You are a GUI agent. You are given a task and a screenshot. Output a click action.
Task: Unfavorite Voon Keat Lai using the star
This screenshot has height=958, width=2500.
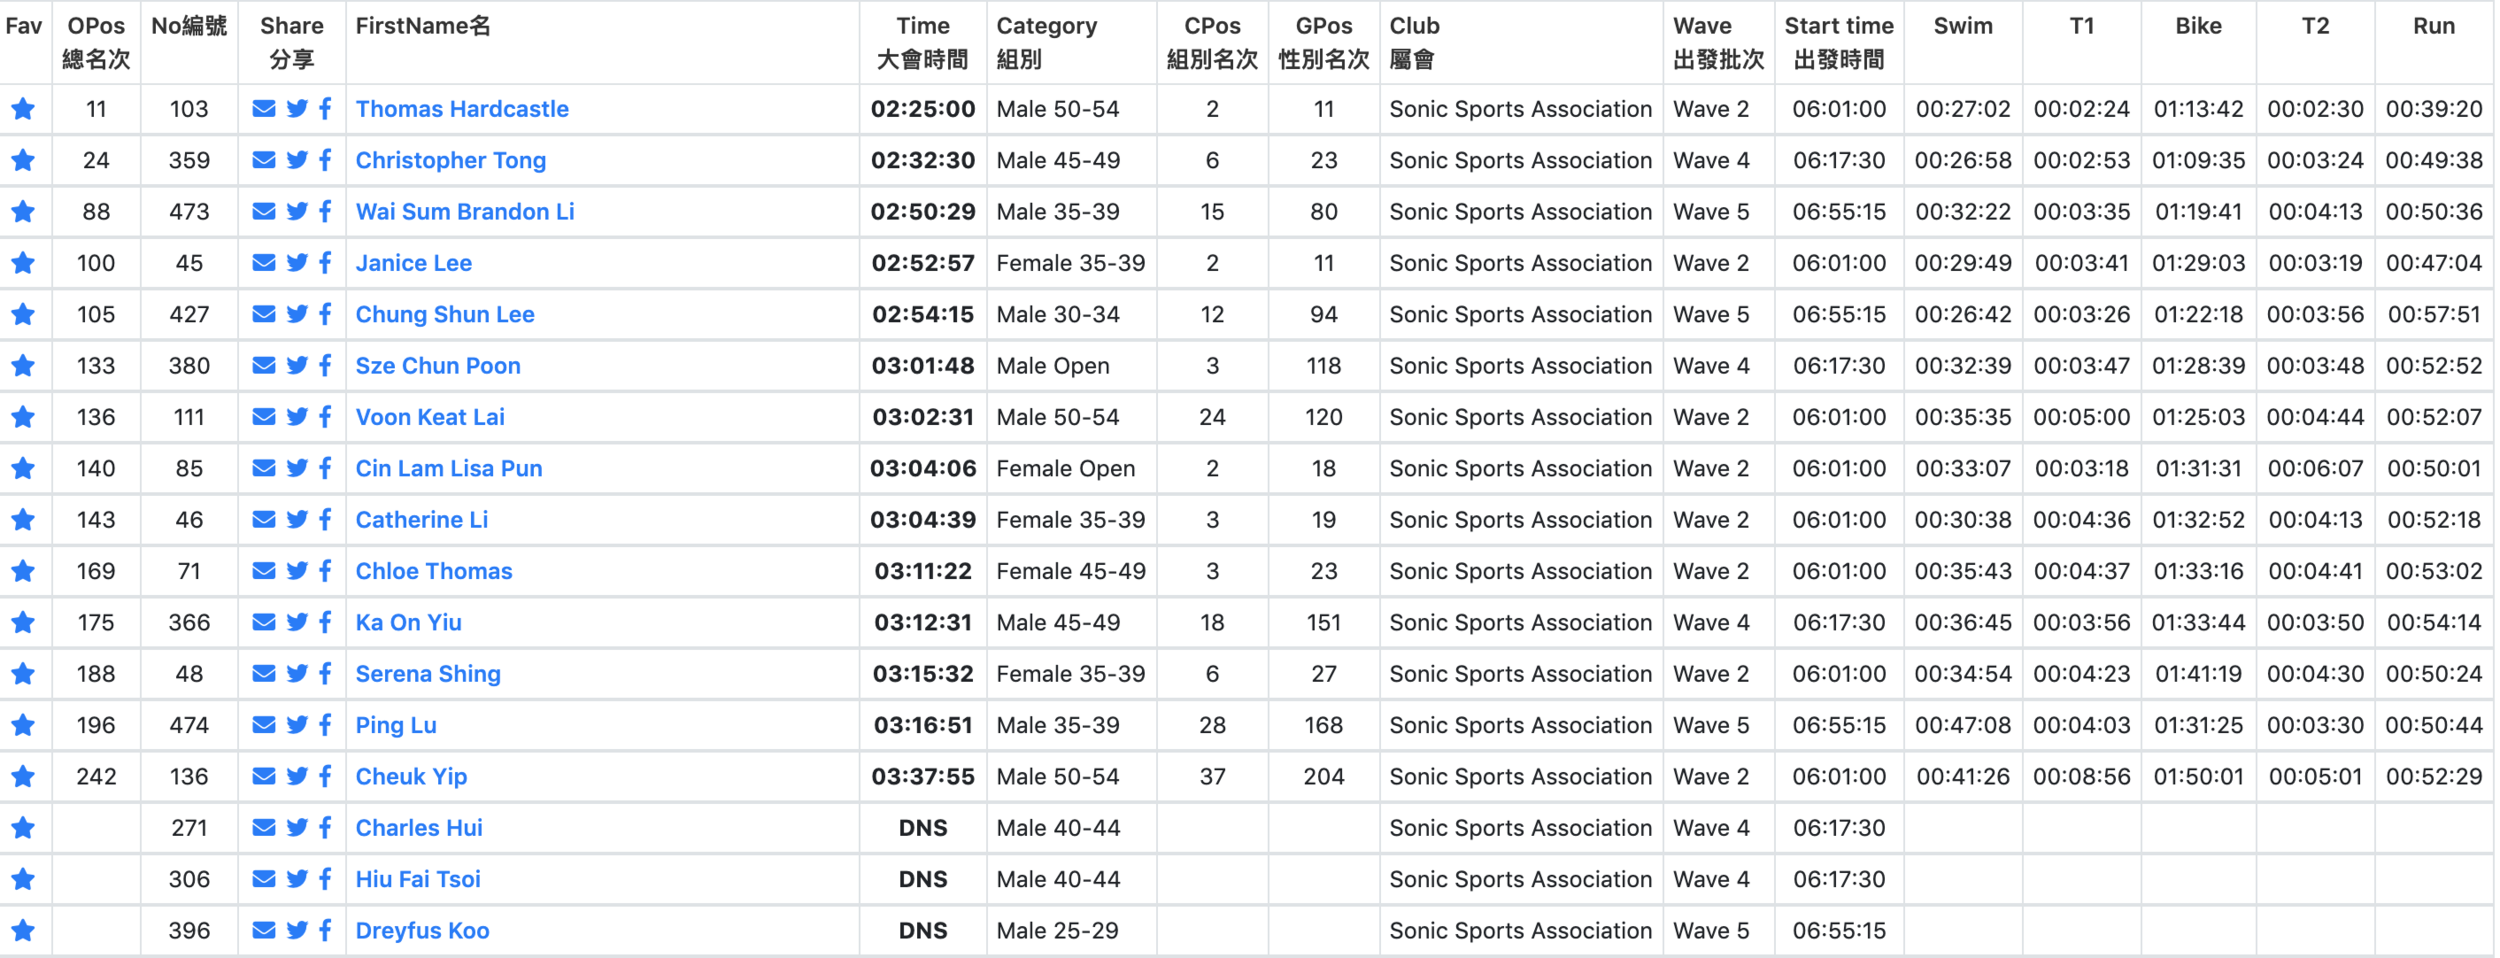click(23, 417)
